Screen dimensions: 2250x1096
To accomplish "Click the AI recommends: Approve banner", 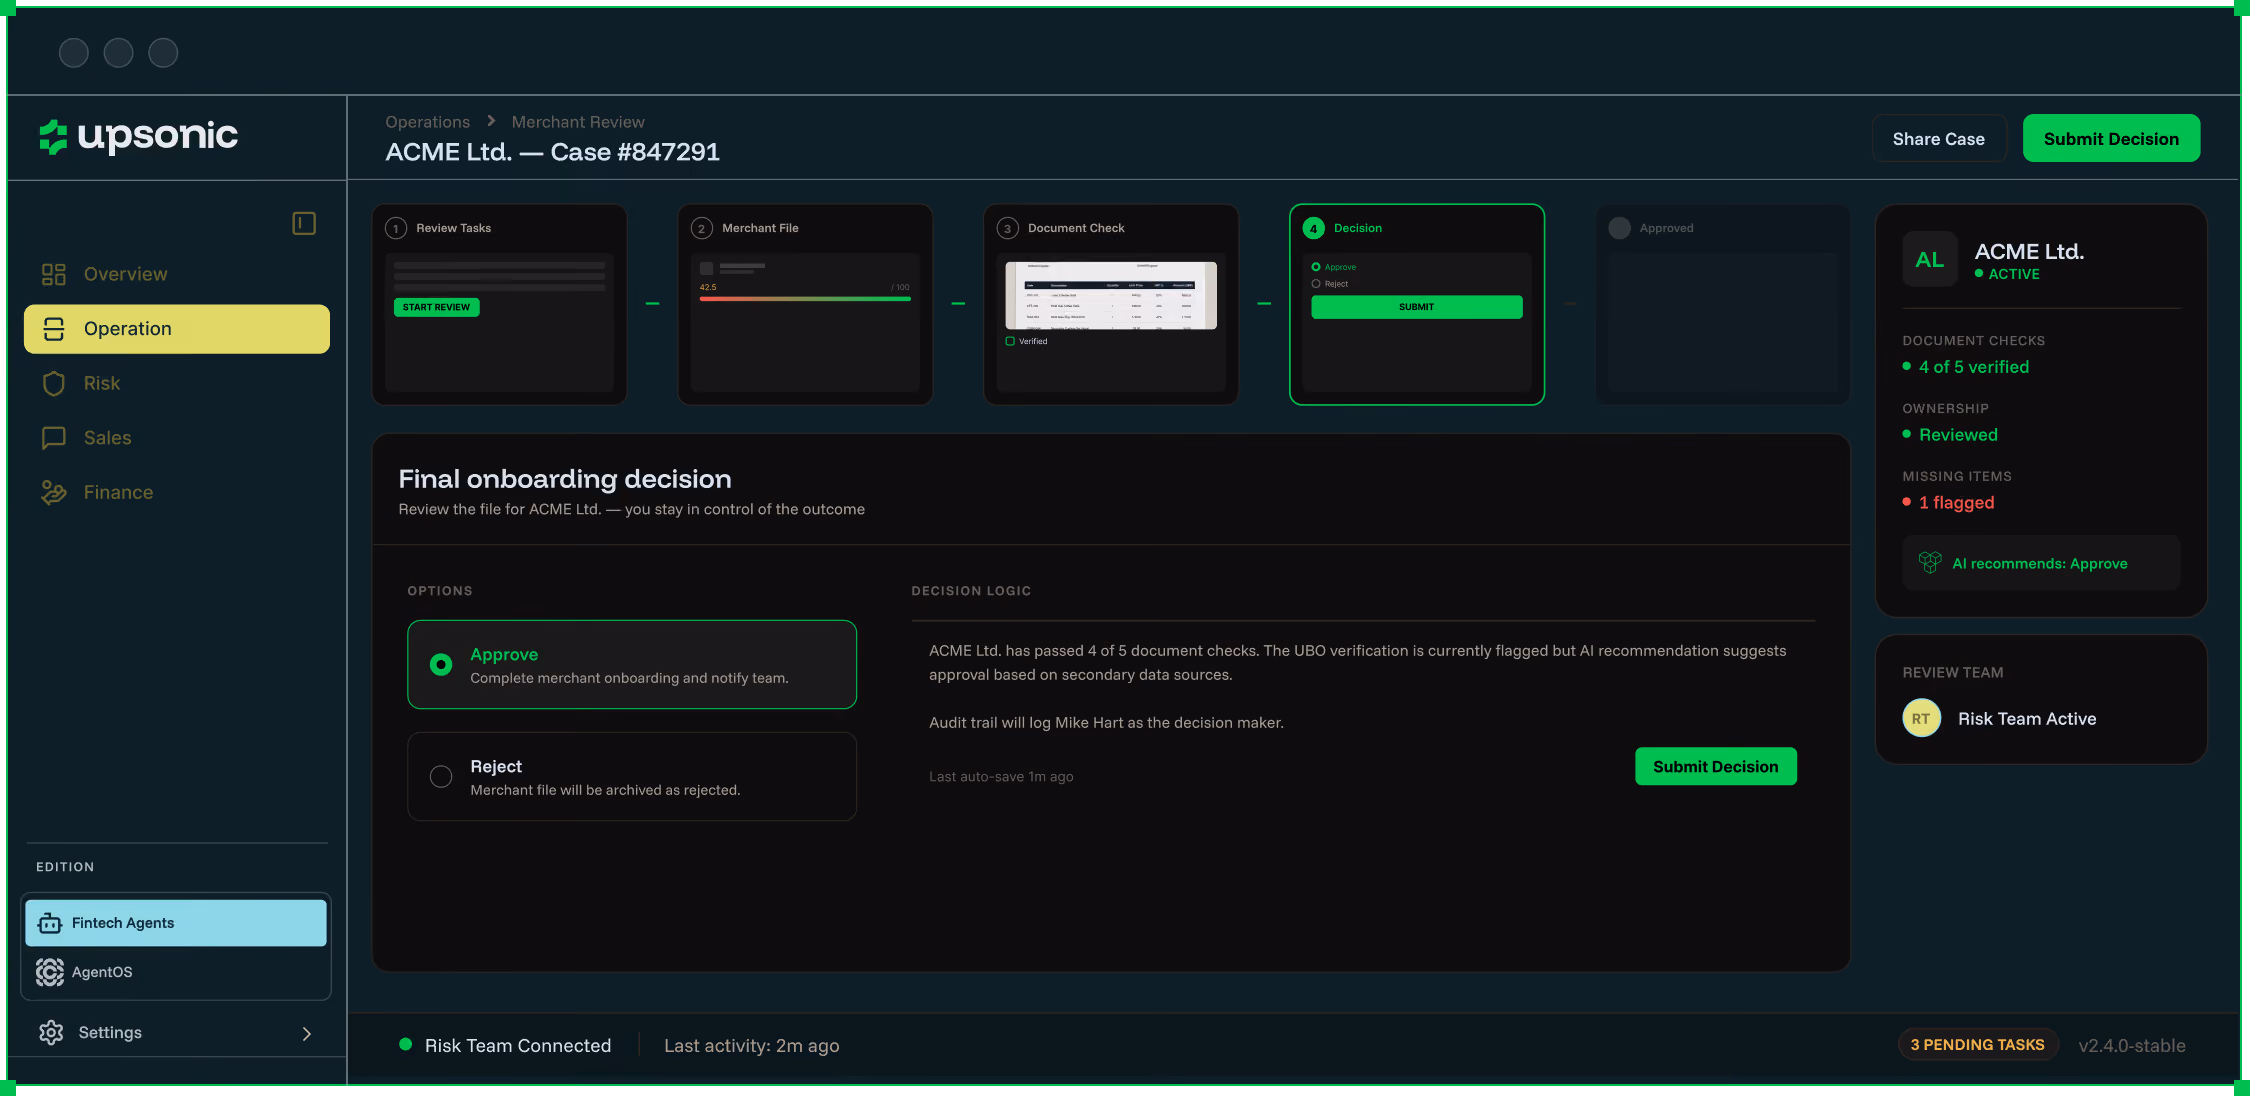I will click(x=2041, y=563).
